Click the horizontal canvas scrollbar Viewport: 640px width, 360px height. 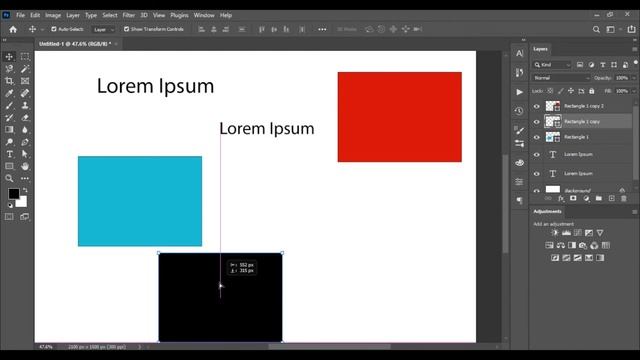(329, 347)
